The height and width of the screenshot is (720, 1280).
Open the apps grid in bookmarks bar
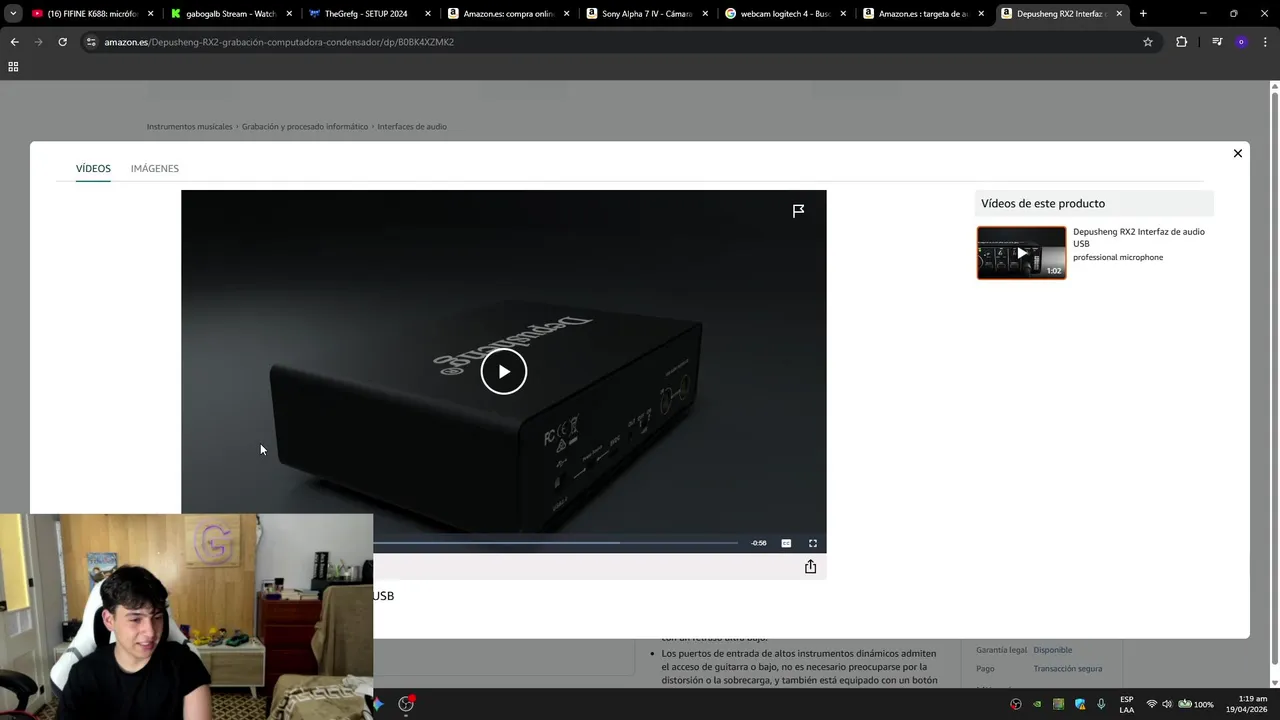pos(13,67)
